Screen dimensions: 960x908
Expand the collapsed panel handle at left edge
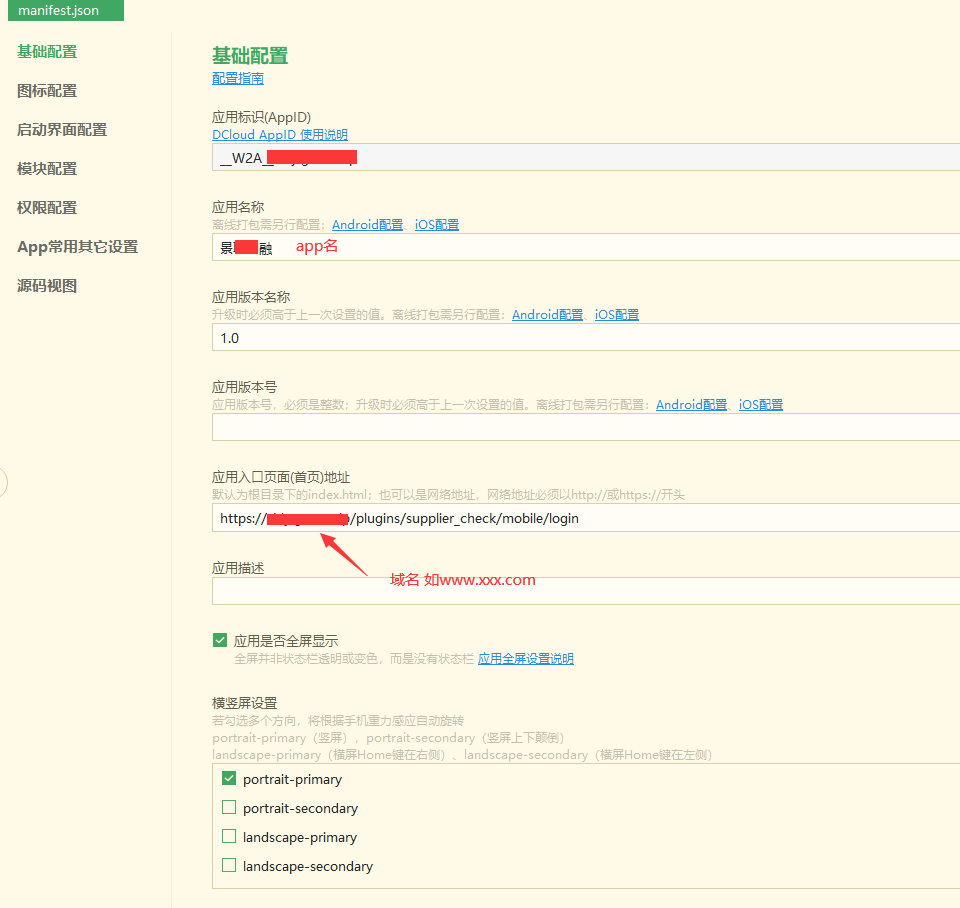tap(3, 483)
